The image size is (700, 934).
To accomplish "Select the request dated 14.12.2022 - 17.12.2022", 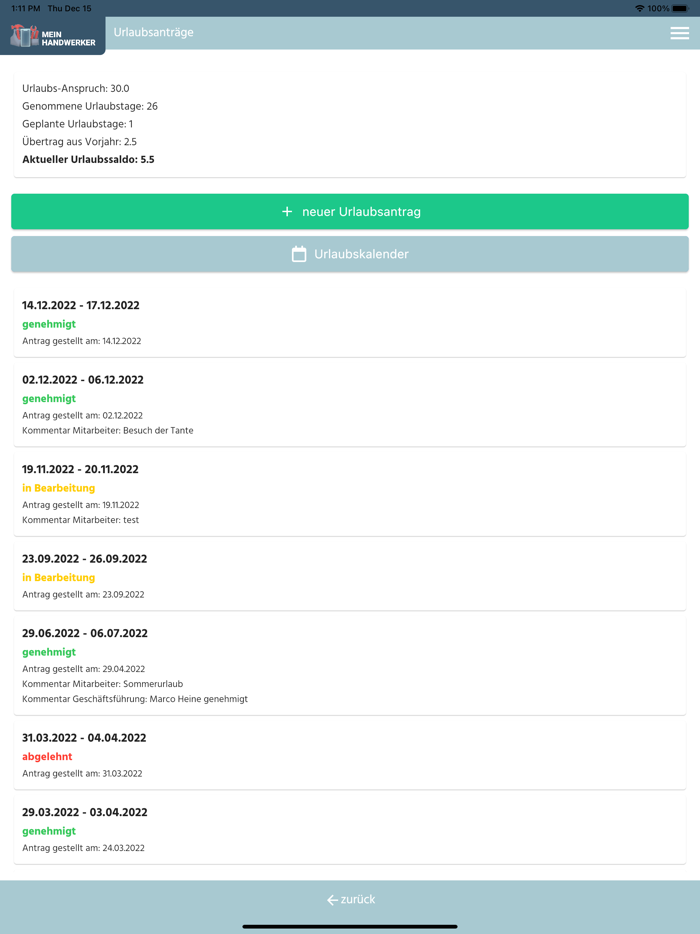I will pyautogui.click(x=350, y=321).
